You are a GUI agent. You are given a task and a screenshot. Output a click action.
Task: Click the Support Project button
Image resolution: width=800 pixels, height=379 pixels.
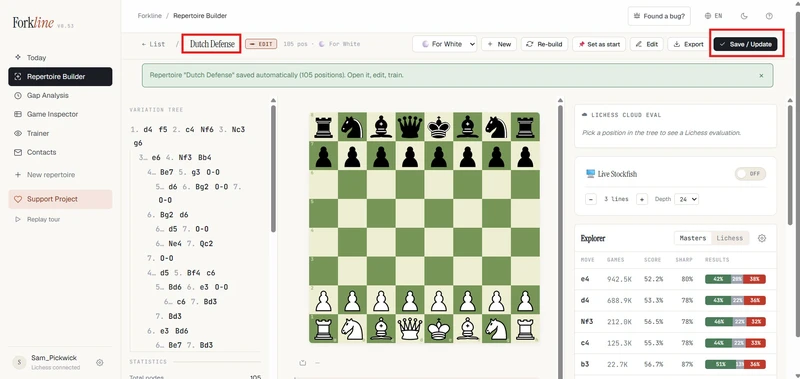60,199
